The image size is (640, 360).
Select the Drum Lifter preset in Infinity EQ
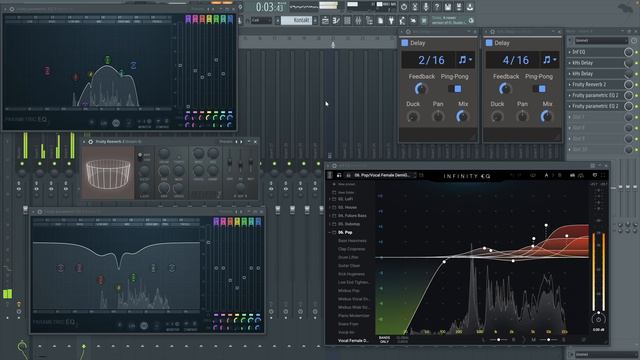(x=348, y=257)
